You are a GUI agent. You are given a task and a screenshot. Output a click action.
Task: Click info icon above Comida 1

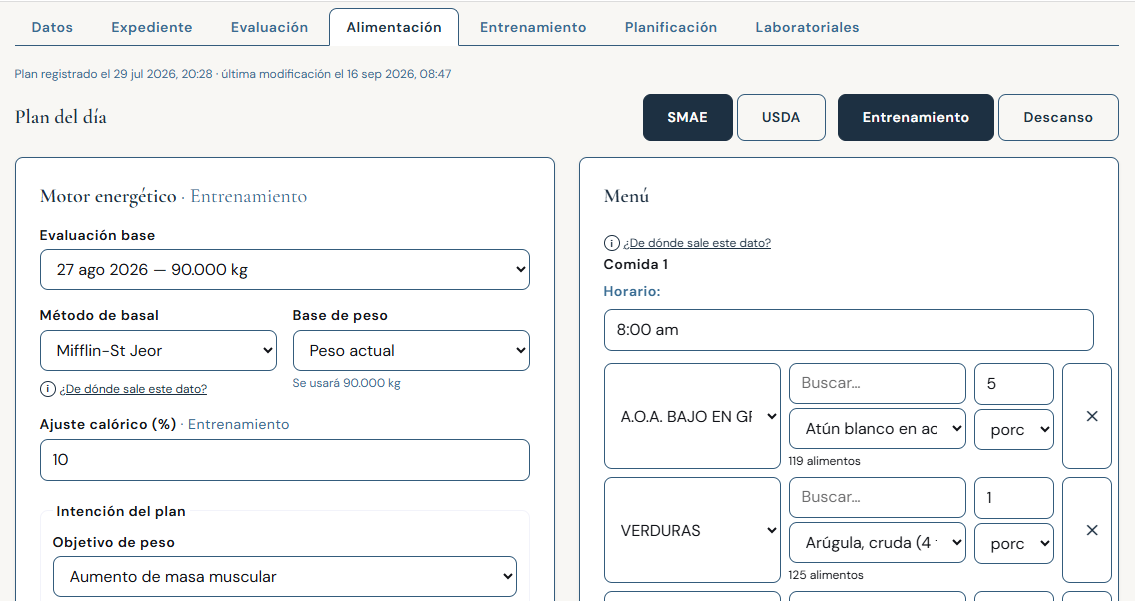coord(612,243)
